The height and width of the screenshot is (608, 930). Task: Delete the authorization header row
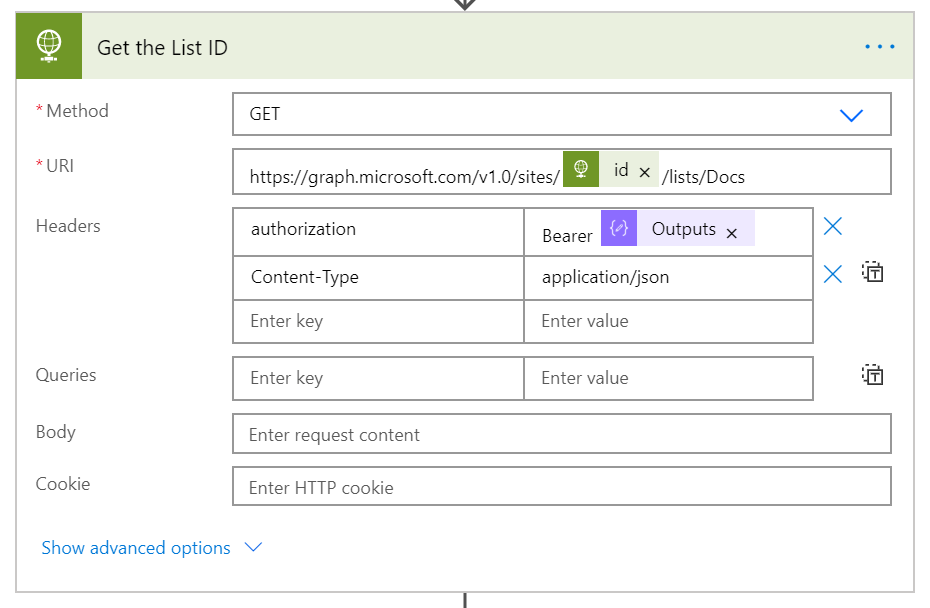[833, 226]
